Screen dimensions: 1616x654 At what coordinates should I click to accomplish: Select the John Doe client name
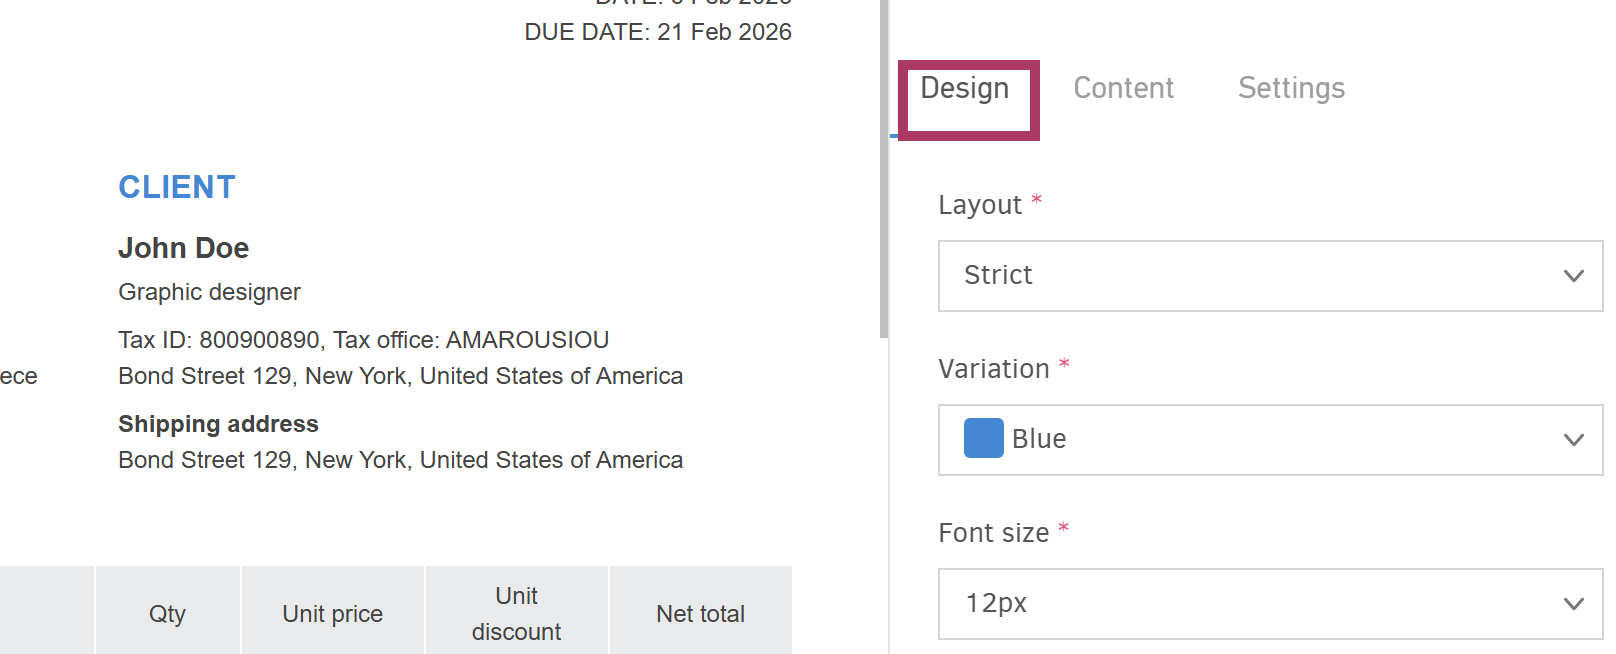pyautogui.click(x=183, y=248)
